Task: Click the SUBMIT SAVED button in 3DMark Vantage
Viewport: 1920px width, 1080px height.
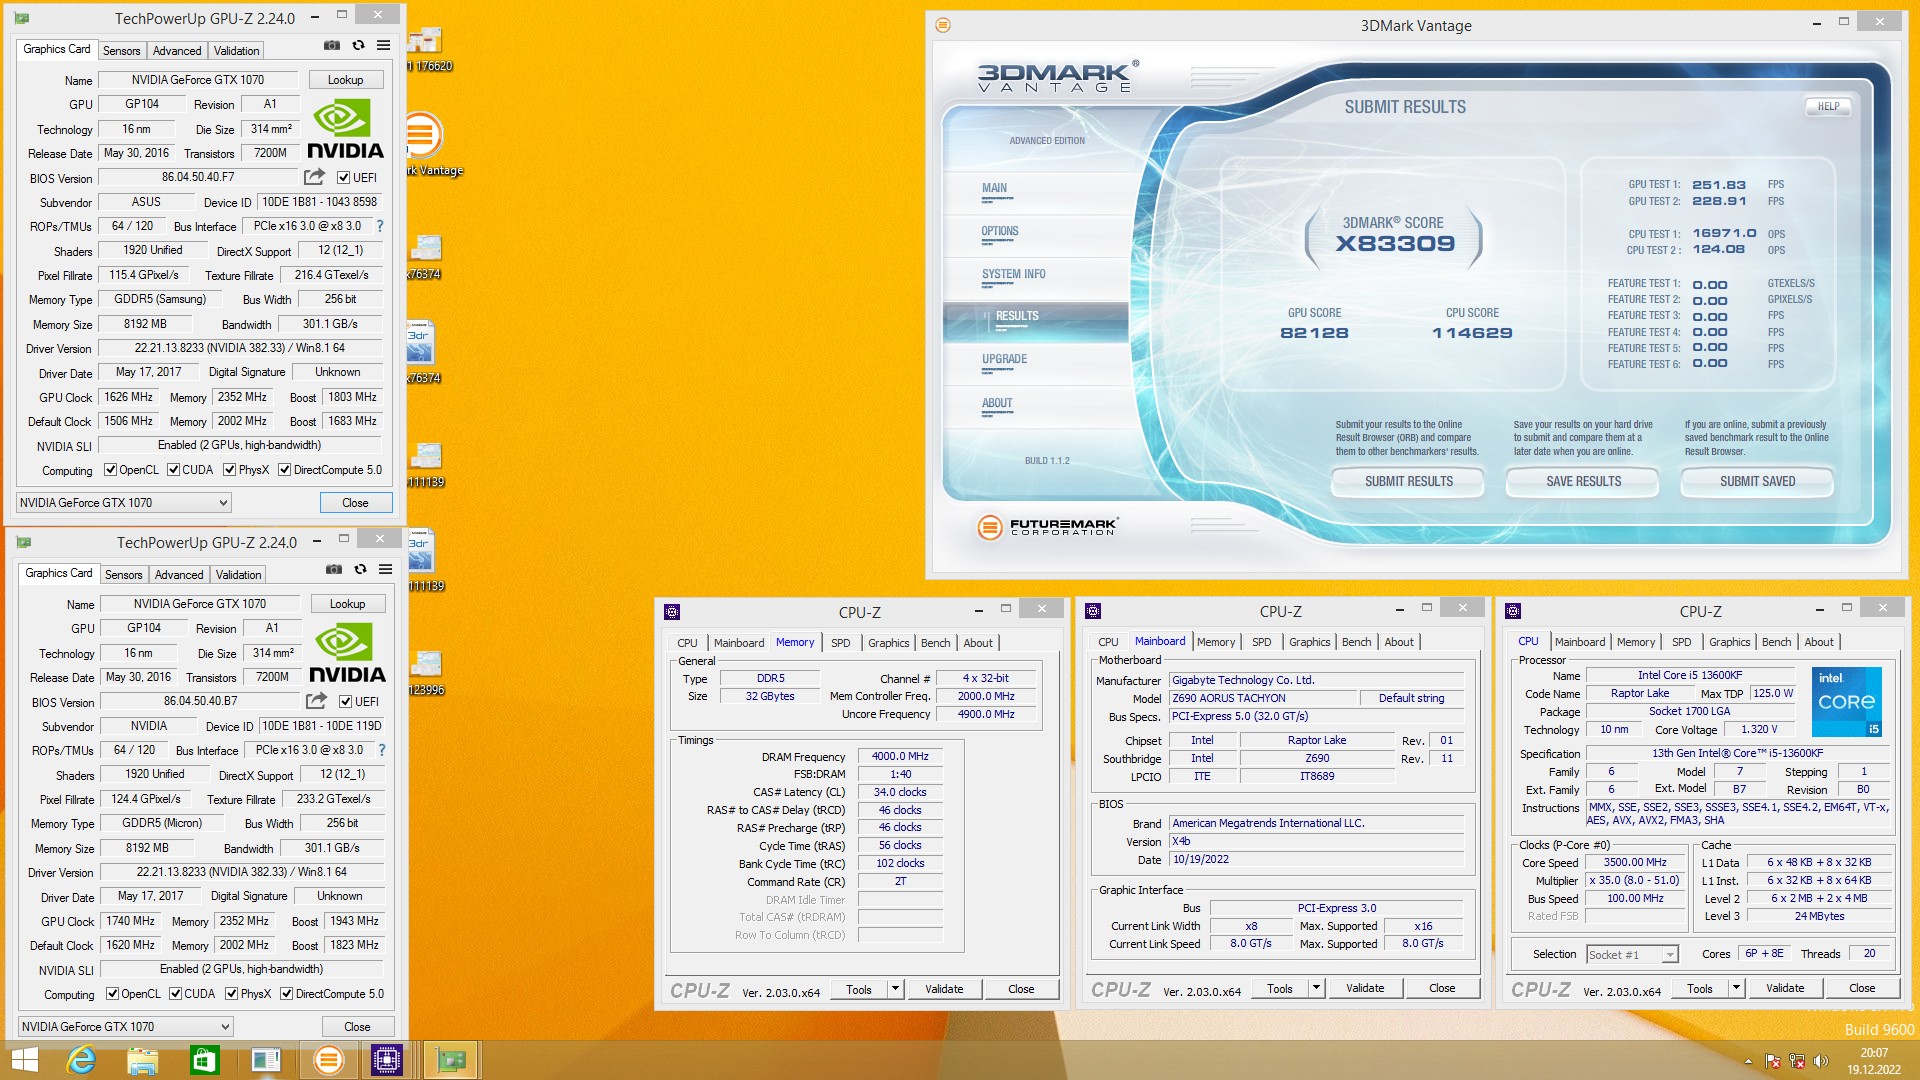Action: click(1757, 482)
